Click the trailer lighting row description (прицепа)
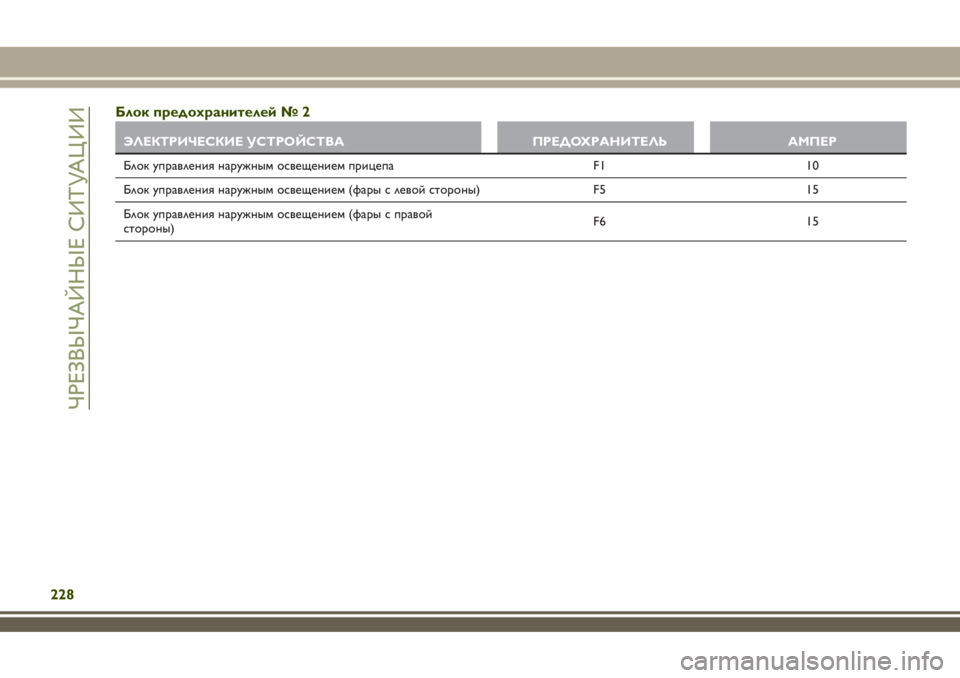960x678 pixels. coord(258,165)
